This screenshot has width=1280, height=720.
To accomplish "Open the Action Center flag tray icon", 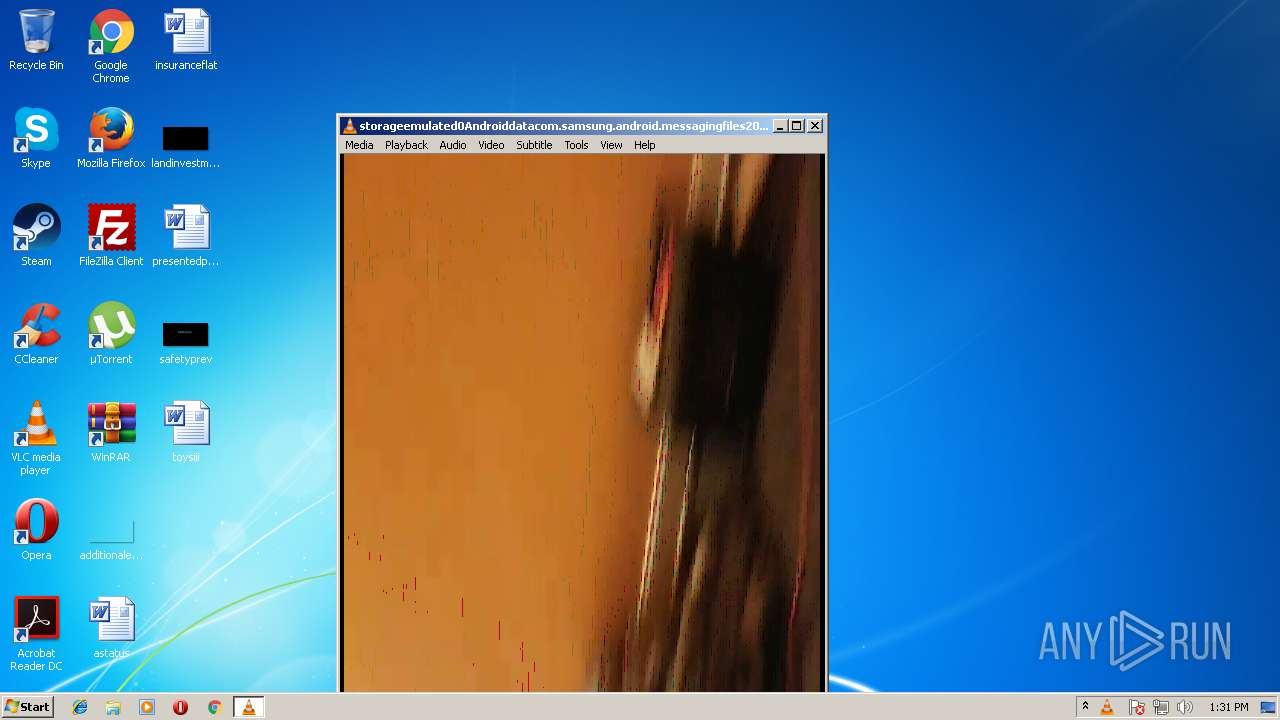I will pyautogui.click(x=1137, y=707).
